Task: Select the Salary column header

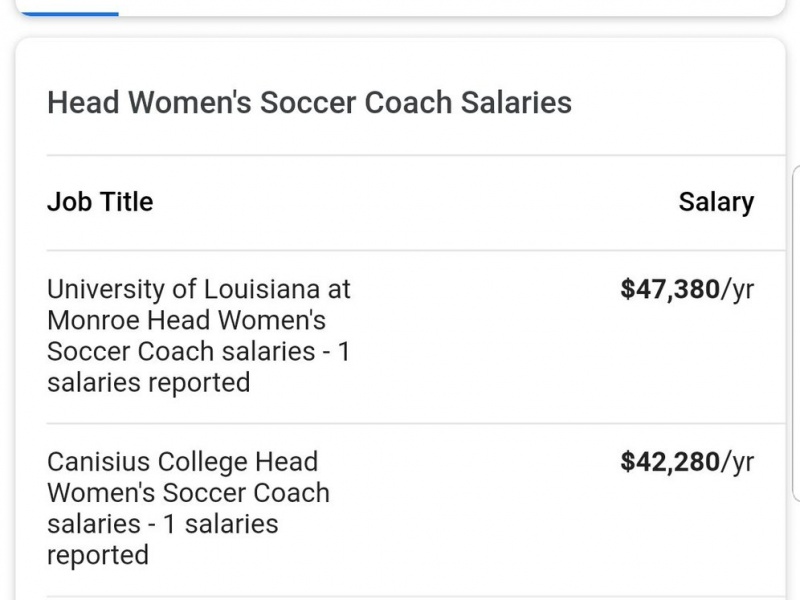Action: pyautogui.click(x=716, y=202)
